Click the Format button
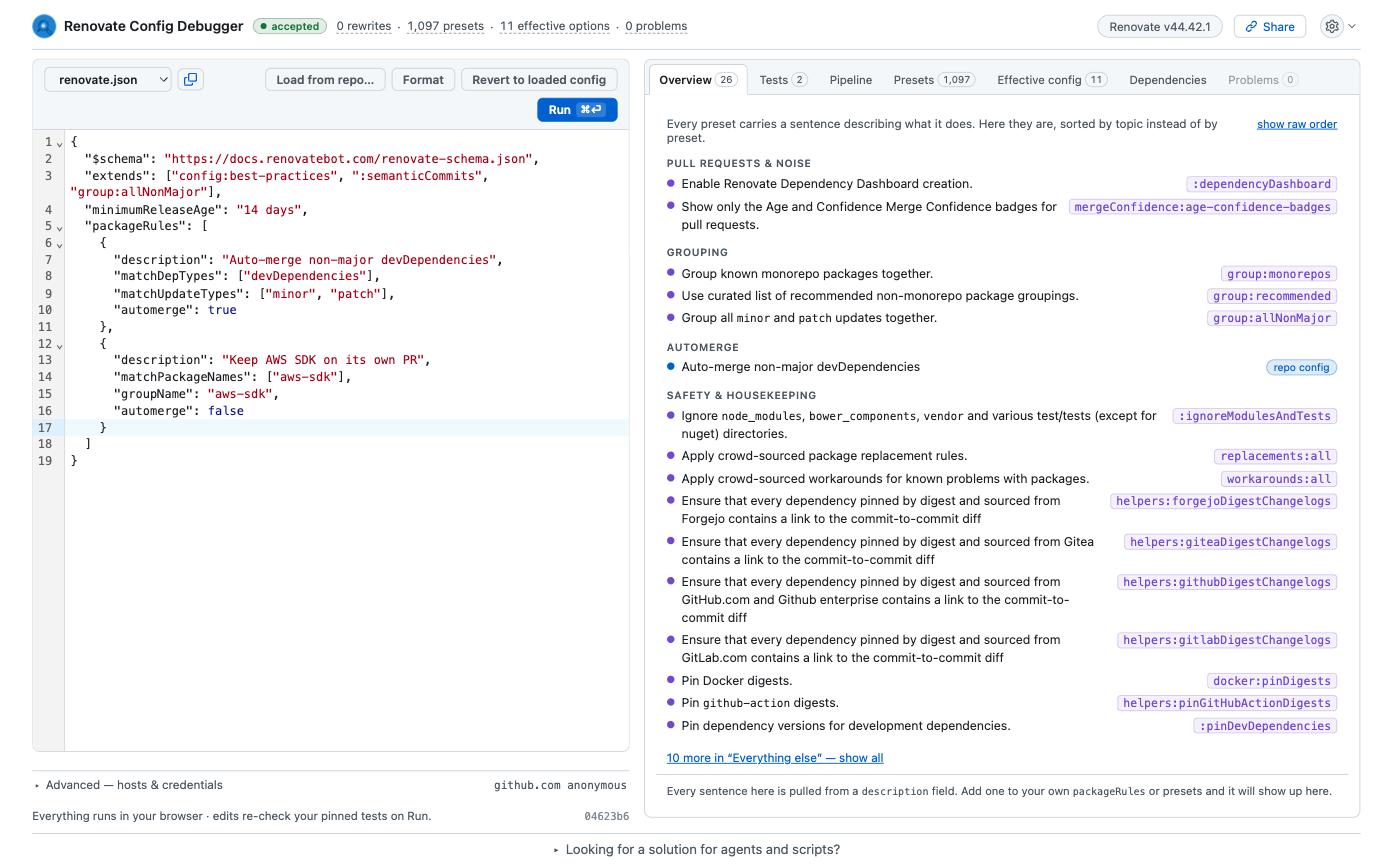Viewport: 1393px width, 868px height. click(423, 79)
